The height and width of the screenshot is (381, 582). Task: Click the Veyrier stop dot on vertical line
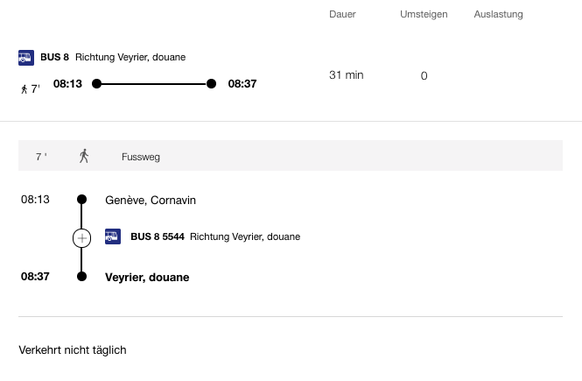point(82,276)
